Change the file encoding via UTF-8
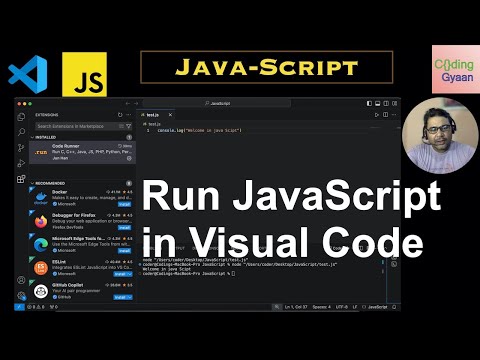Image resolution: width=480 pixels, height=360 pixels. (342, 307)
